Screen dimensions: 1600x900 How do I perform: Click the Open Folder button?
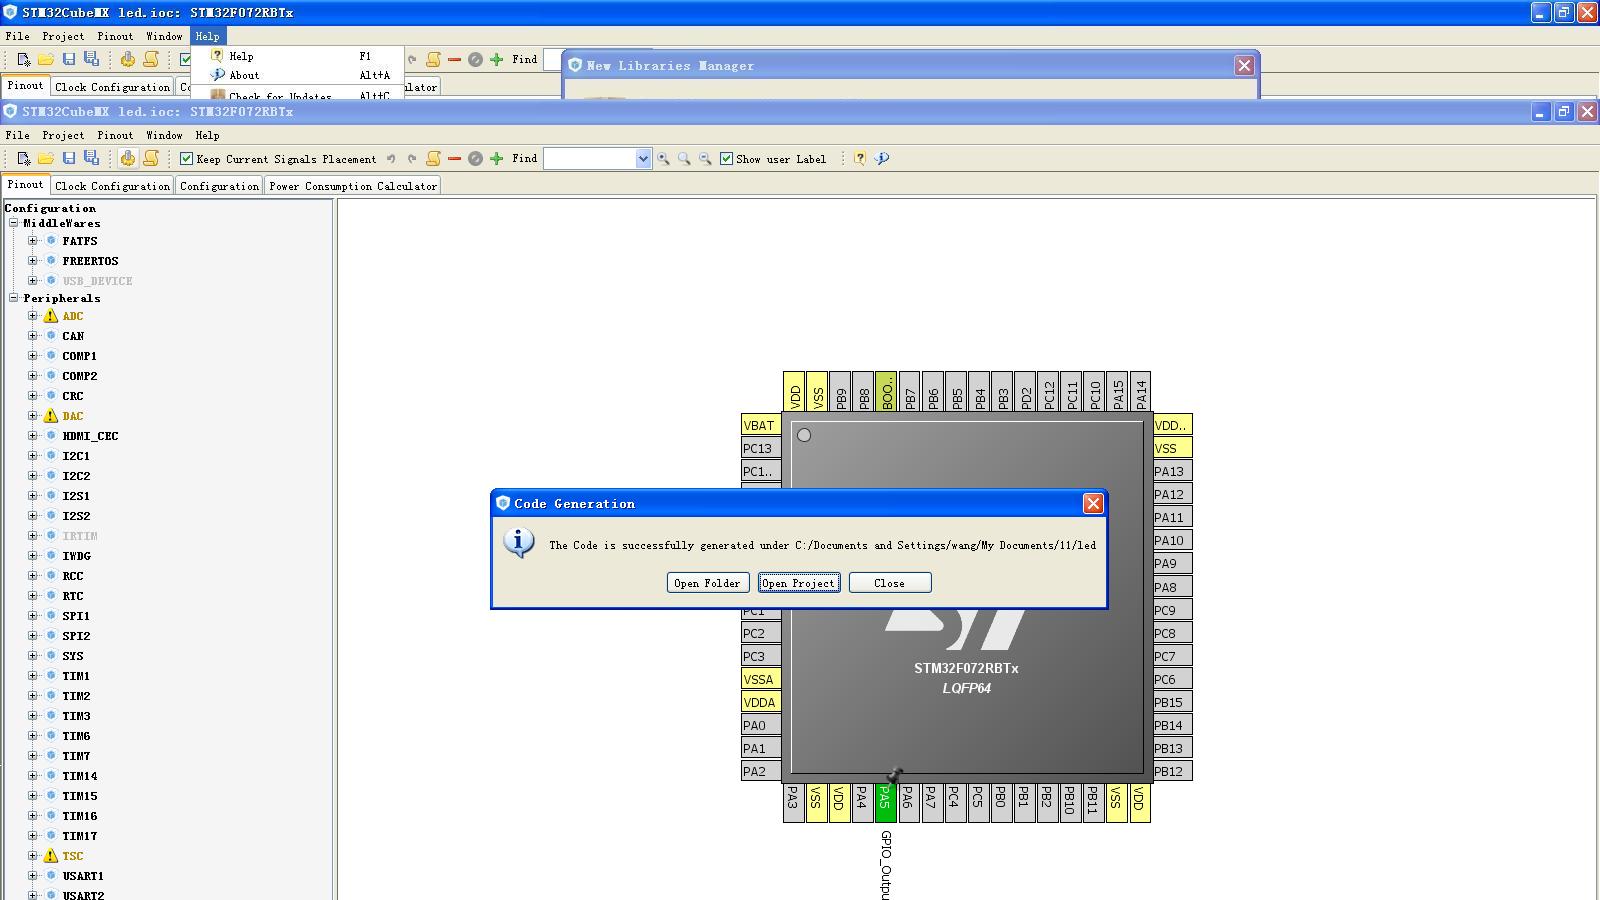coord(707,583)
